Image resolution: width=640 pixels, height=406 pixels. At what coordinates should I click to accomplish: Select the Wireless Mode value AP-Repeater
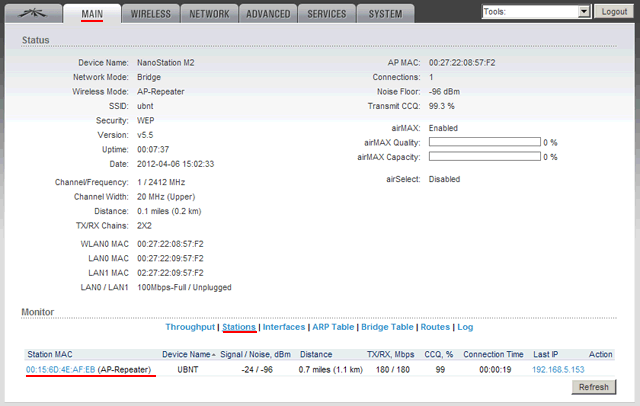click(160, 91)
